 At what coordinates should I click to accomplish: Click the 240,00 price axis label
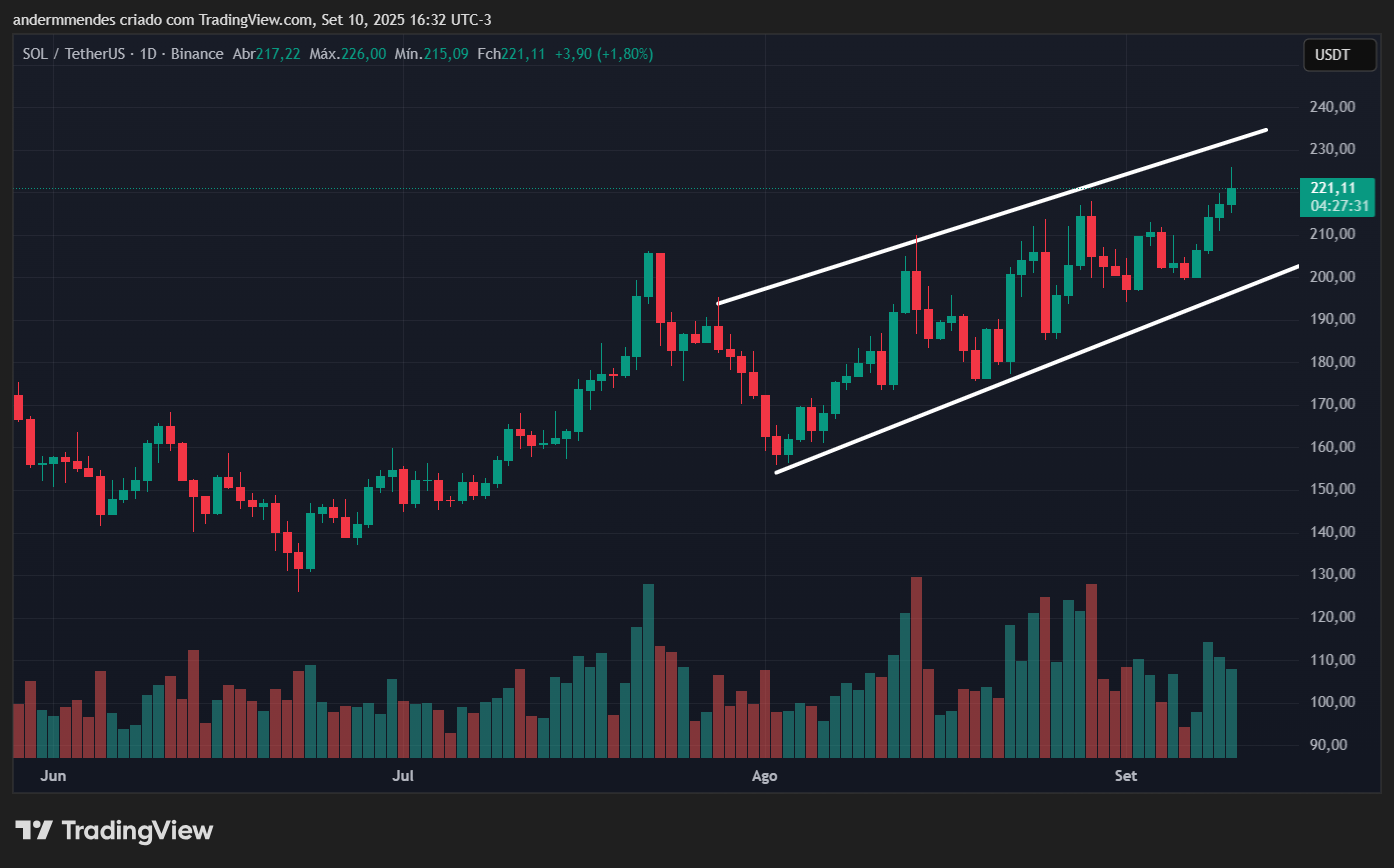1331,107
